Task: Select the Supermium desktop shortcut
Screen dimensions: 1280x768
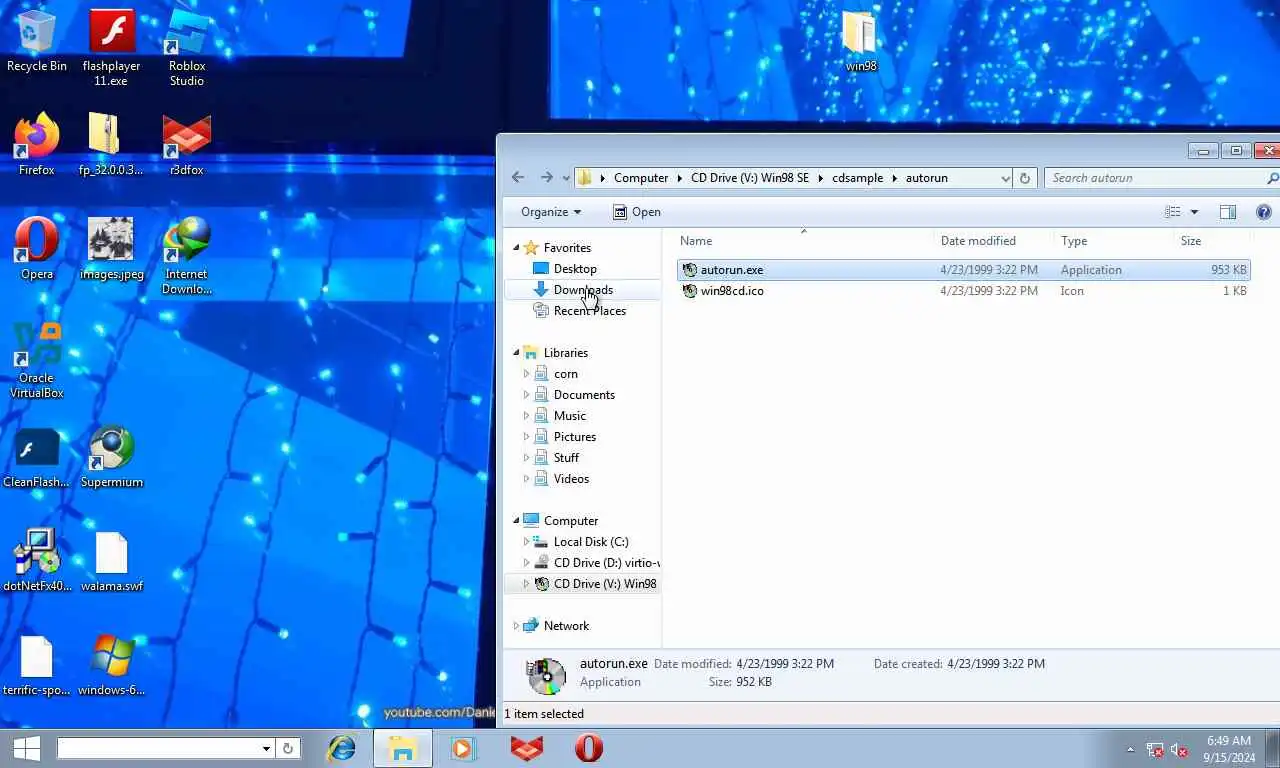Action: (111, 456)
